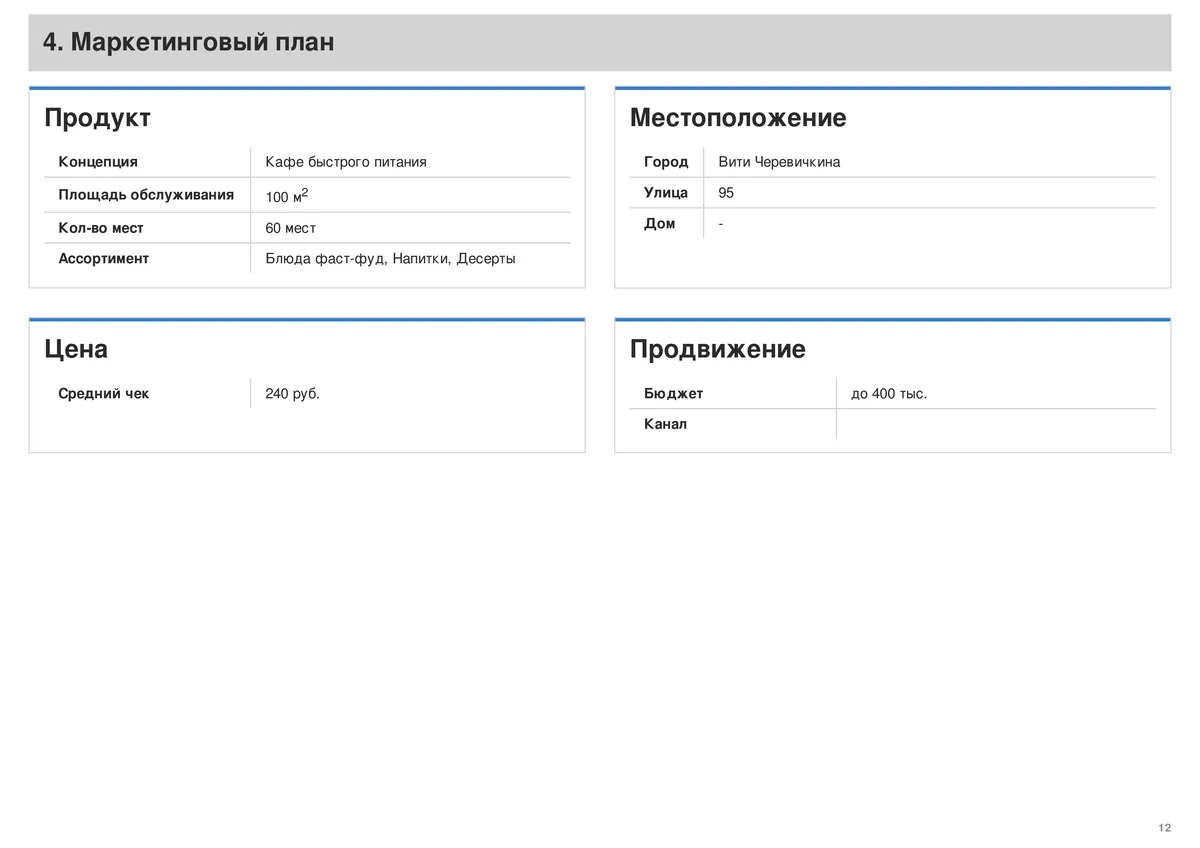The width and height of the screenshot is (1200, 848).
Task: Click the 'Дом' row label
Action: (x=659, y=224)
